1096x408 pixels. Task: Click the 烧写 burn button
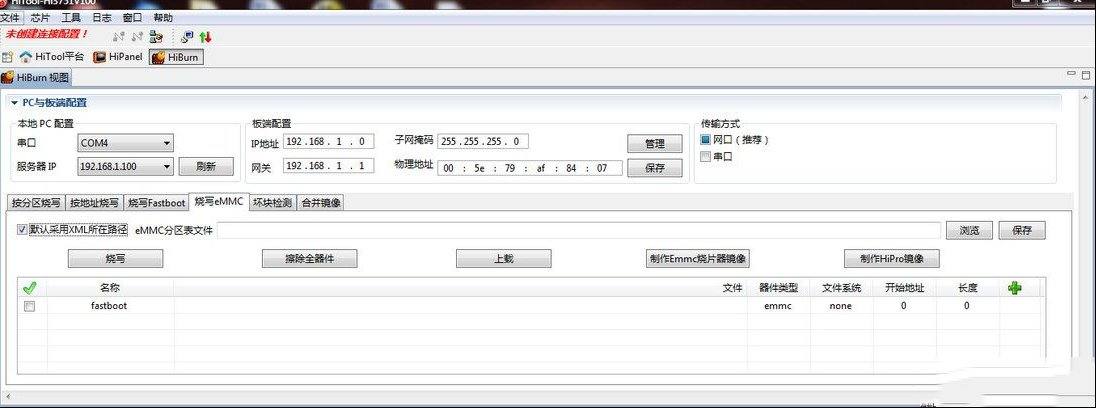pos(115,258)
